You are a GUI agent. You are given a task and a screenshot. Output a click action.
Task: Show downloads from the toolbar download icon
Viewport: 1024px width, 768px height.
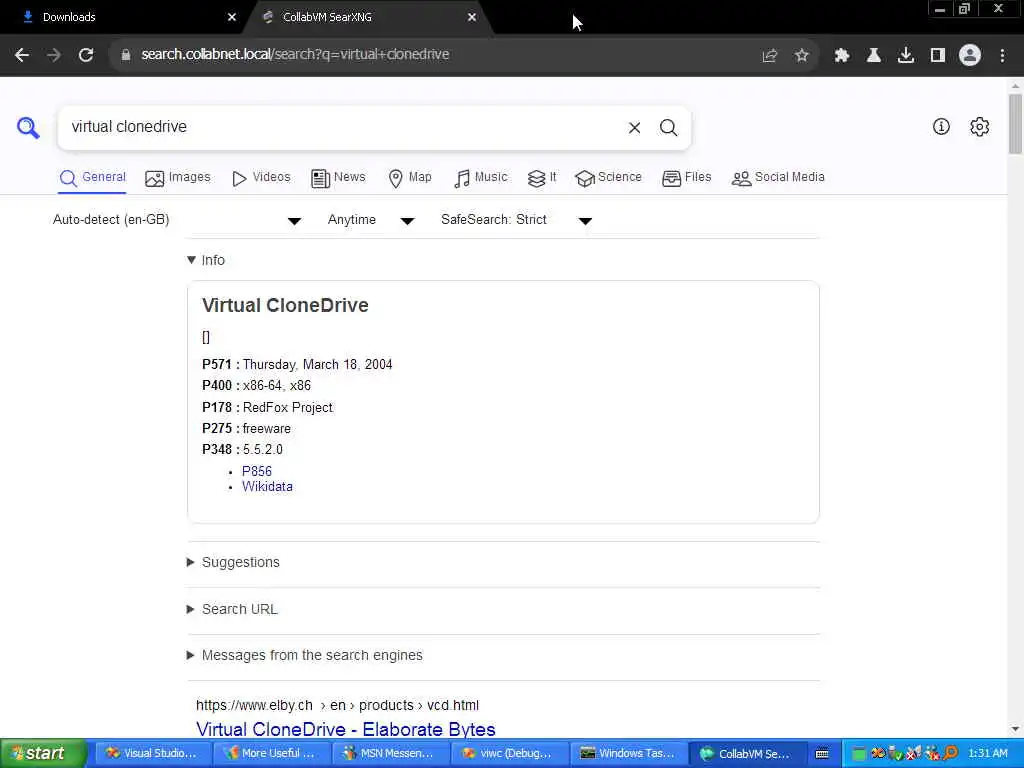(x=906, y=56)
